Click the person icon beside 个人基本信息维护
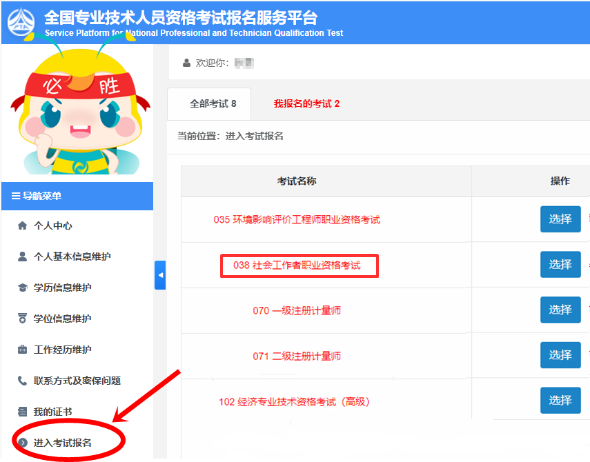This screenshot has width=590, height=462. tap(23, 257)
